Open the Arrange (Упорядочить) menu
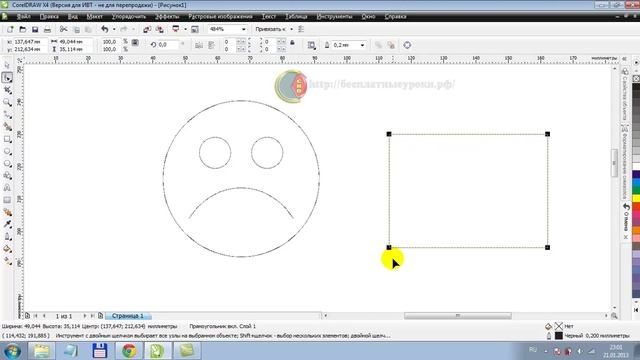Image resolution: width=640 pixels, height=360 pixels. [x=129, y=17]
